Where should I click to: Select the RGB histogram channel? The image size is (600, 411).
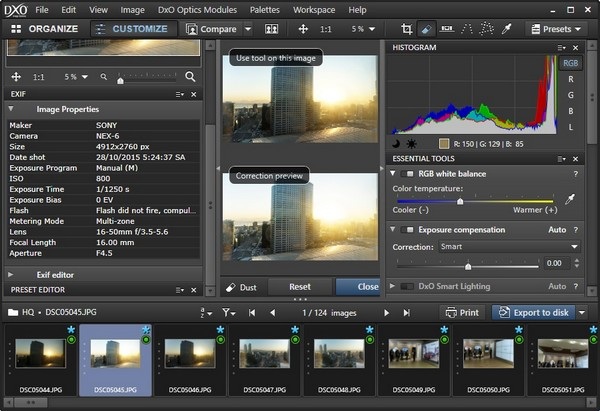coord(570,63)
